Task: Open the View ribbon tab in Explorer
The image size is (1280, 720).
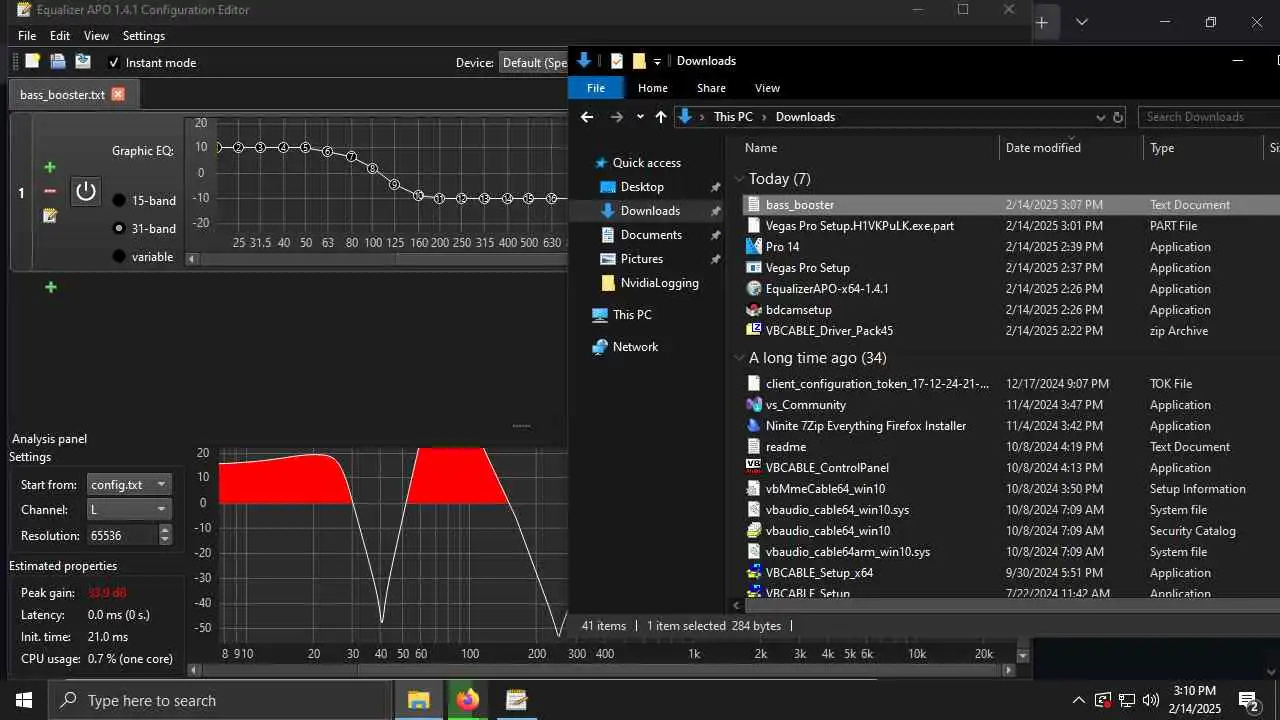Action: [767, 88]
